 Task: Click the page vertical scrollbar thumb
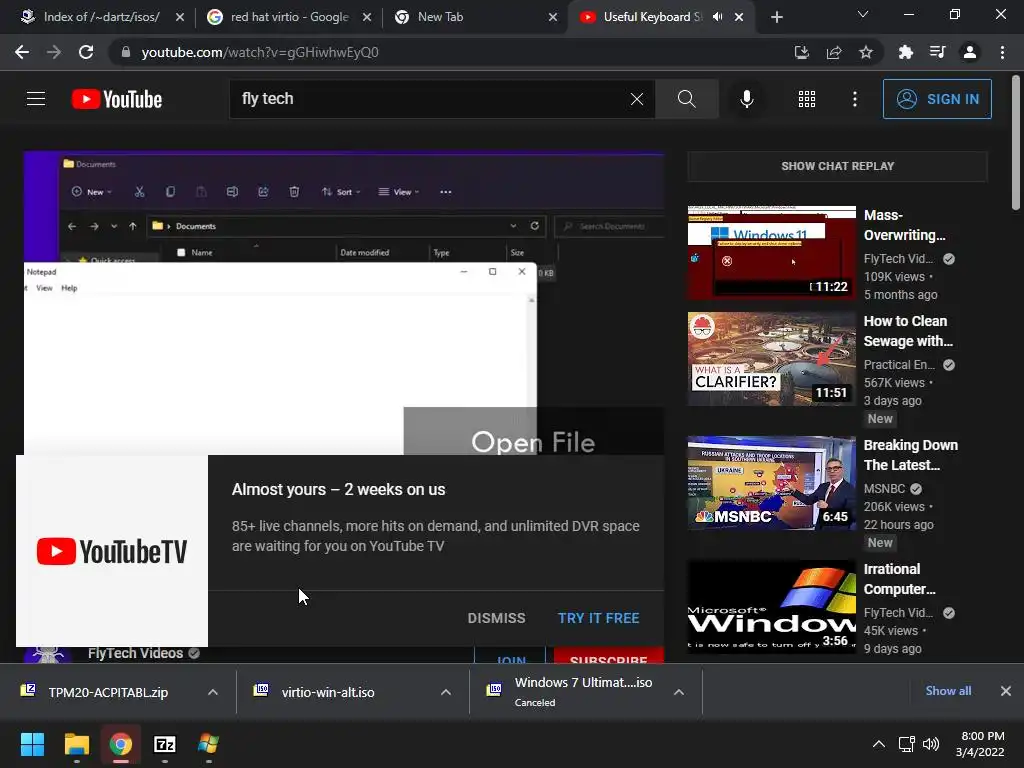pos(1016,142)
